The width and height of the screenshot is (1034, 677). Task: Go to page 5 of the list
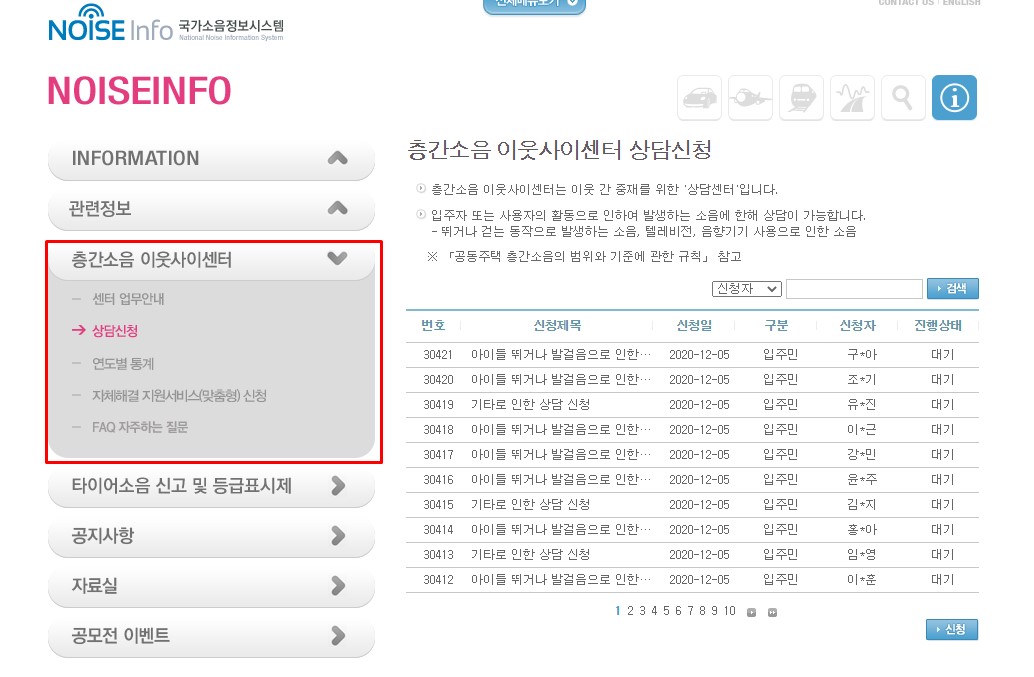666,612
